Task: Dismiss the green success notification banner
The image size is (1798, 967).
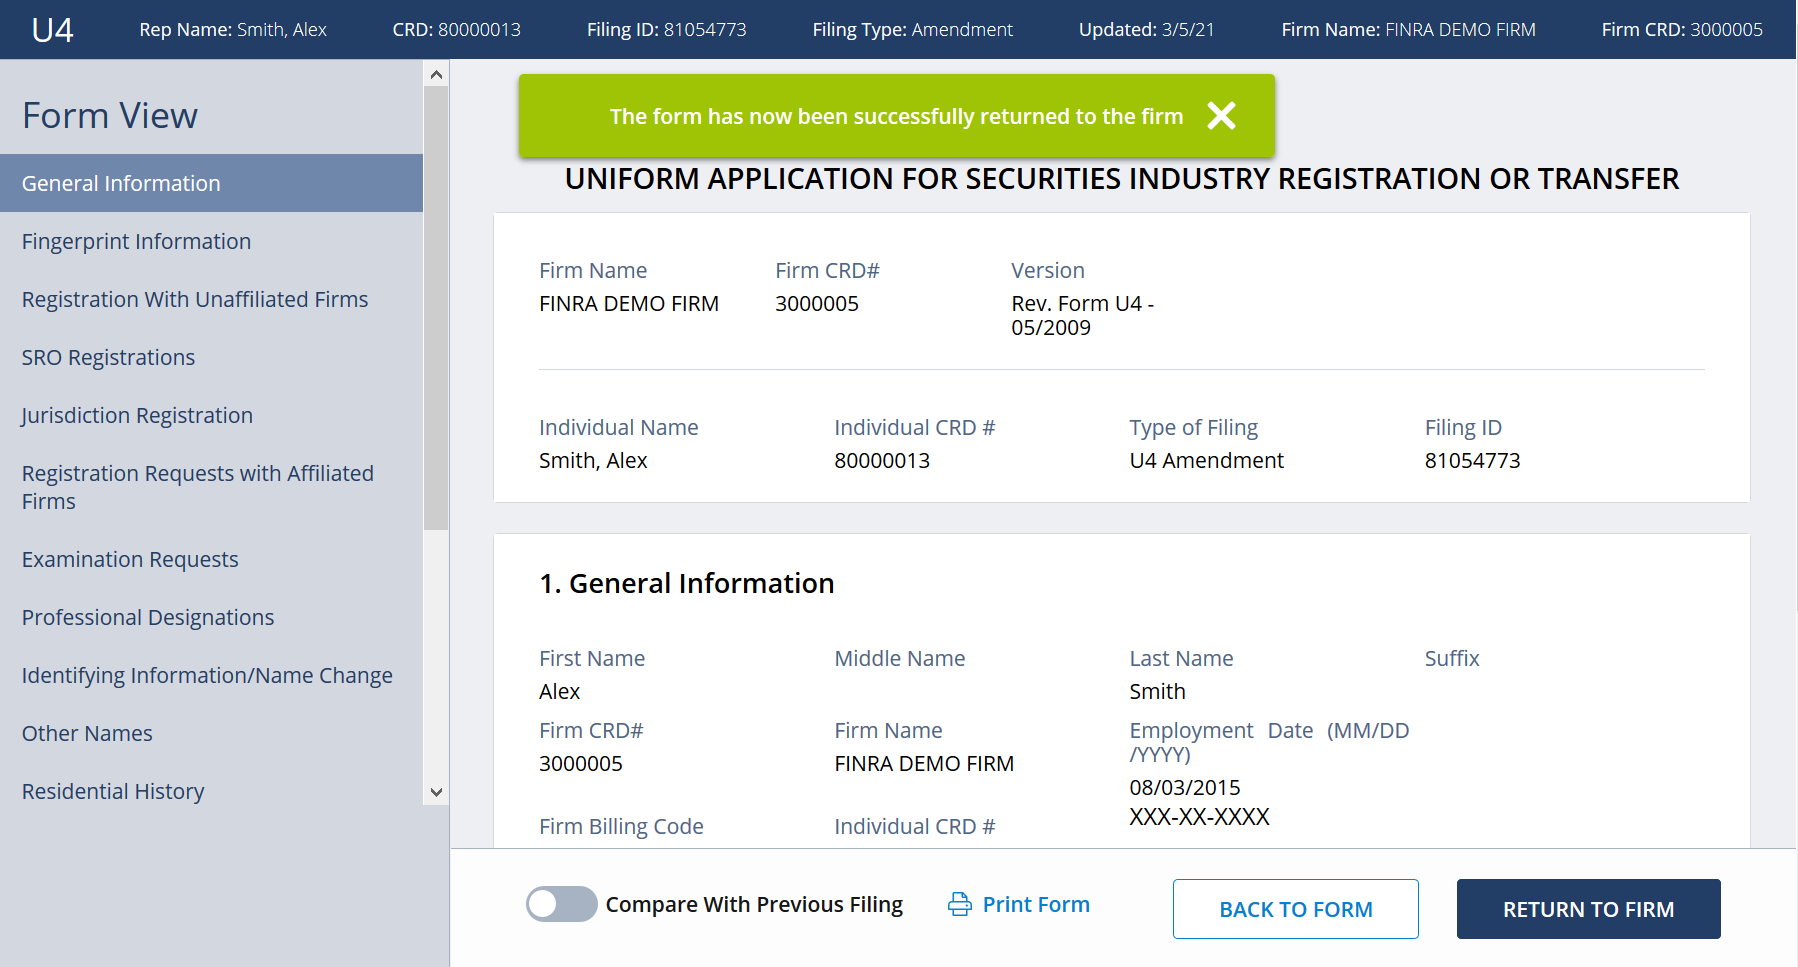Action: 1221,116
